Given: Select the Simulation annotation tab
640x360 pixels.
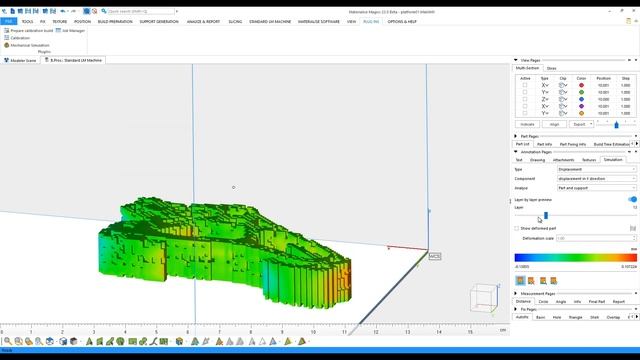Looking at the screenshot, I should 613,160.
